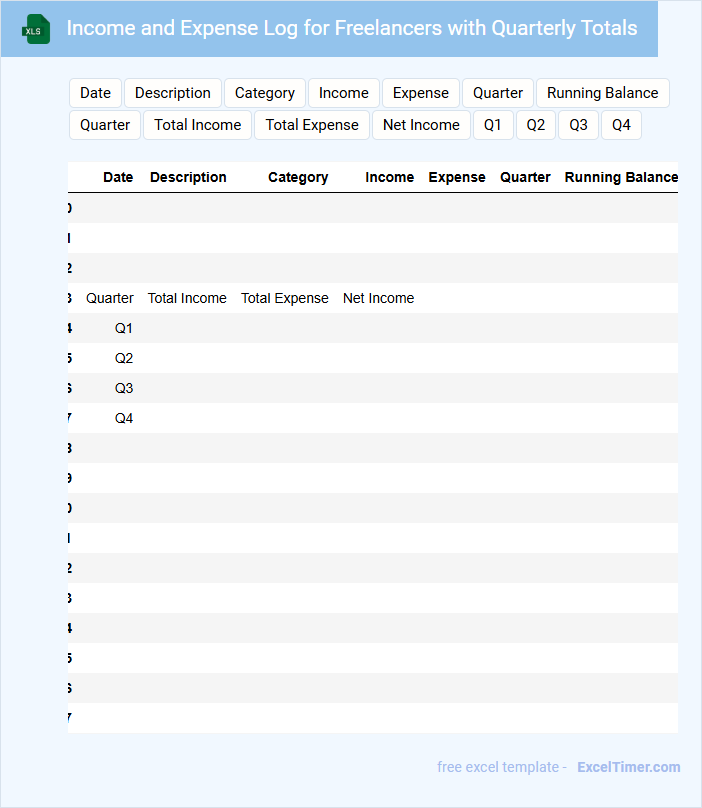Viewport: 702px width, 808px height.
Task: Click the Quarter chip beside Expense
Action: pos(498,93)
